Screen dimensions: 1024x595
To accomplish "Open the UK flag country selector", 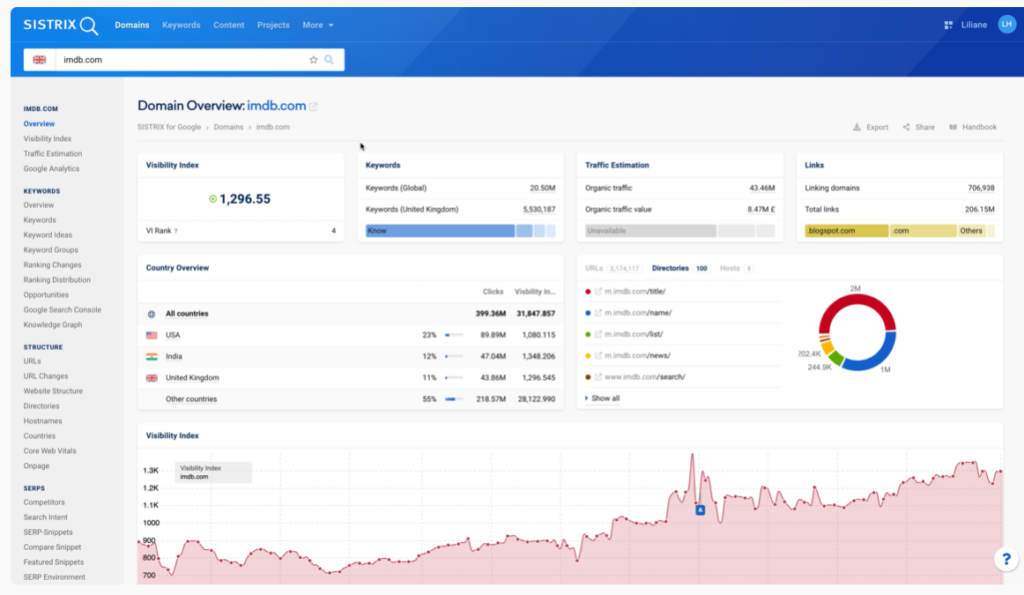I will coord(39,59).
